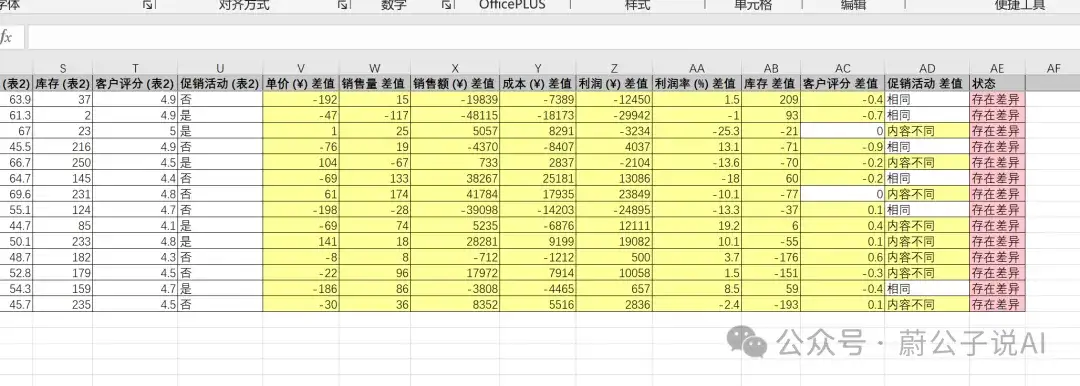1080x386 pixels.
Task: Select the cell with value 5057
Action: [x=455, y=130]
